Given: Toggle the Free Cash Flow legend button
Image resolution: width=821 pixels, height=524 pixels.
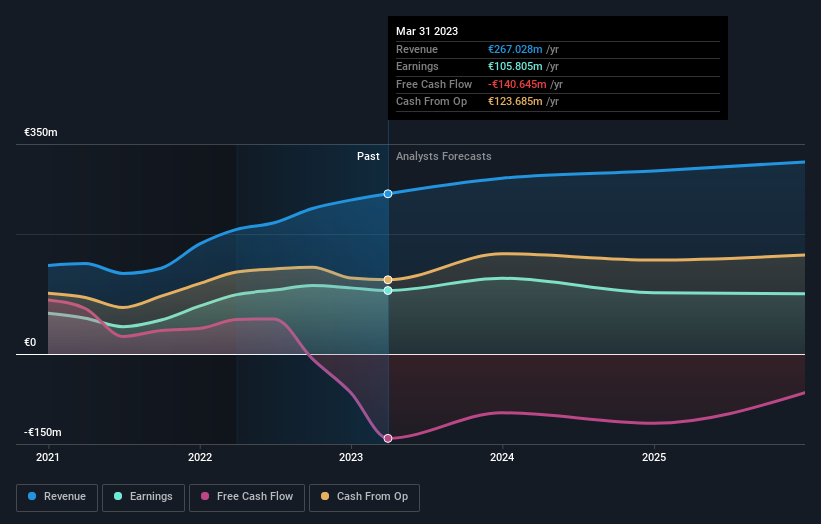Looking at the screenshot, I should 247,497.
